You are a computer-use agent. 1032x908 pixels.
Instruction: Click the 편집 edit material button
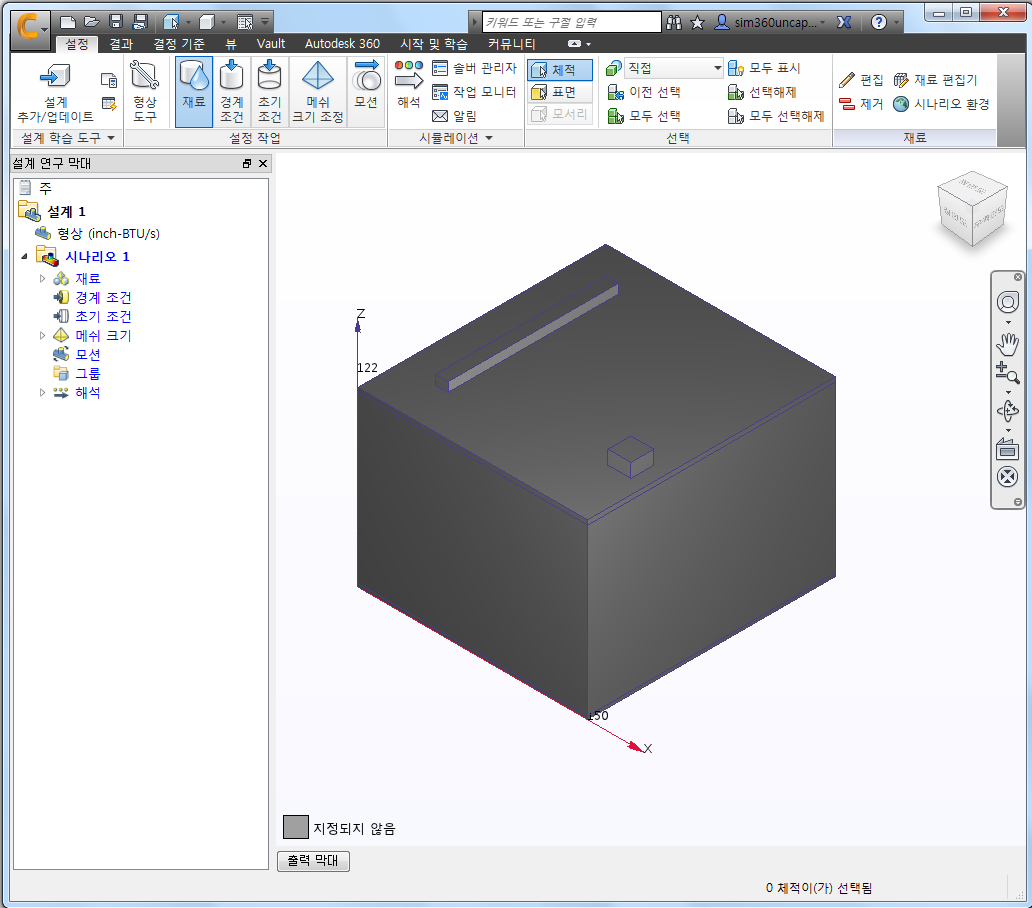(x=861, y=80)
